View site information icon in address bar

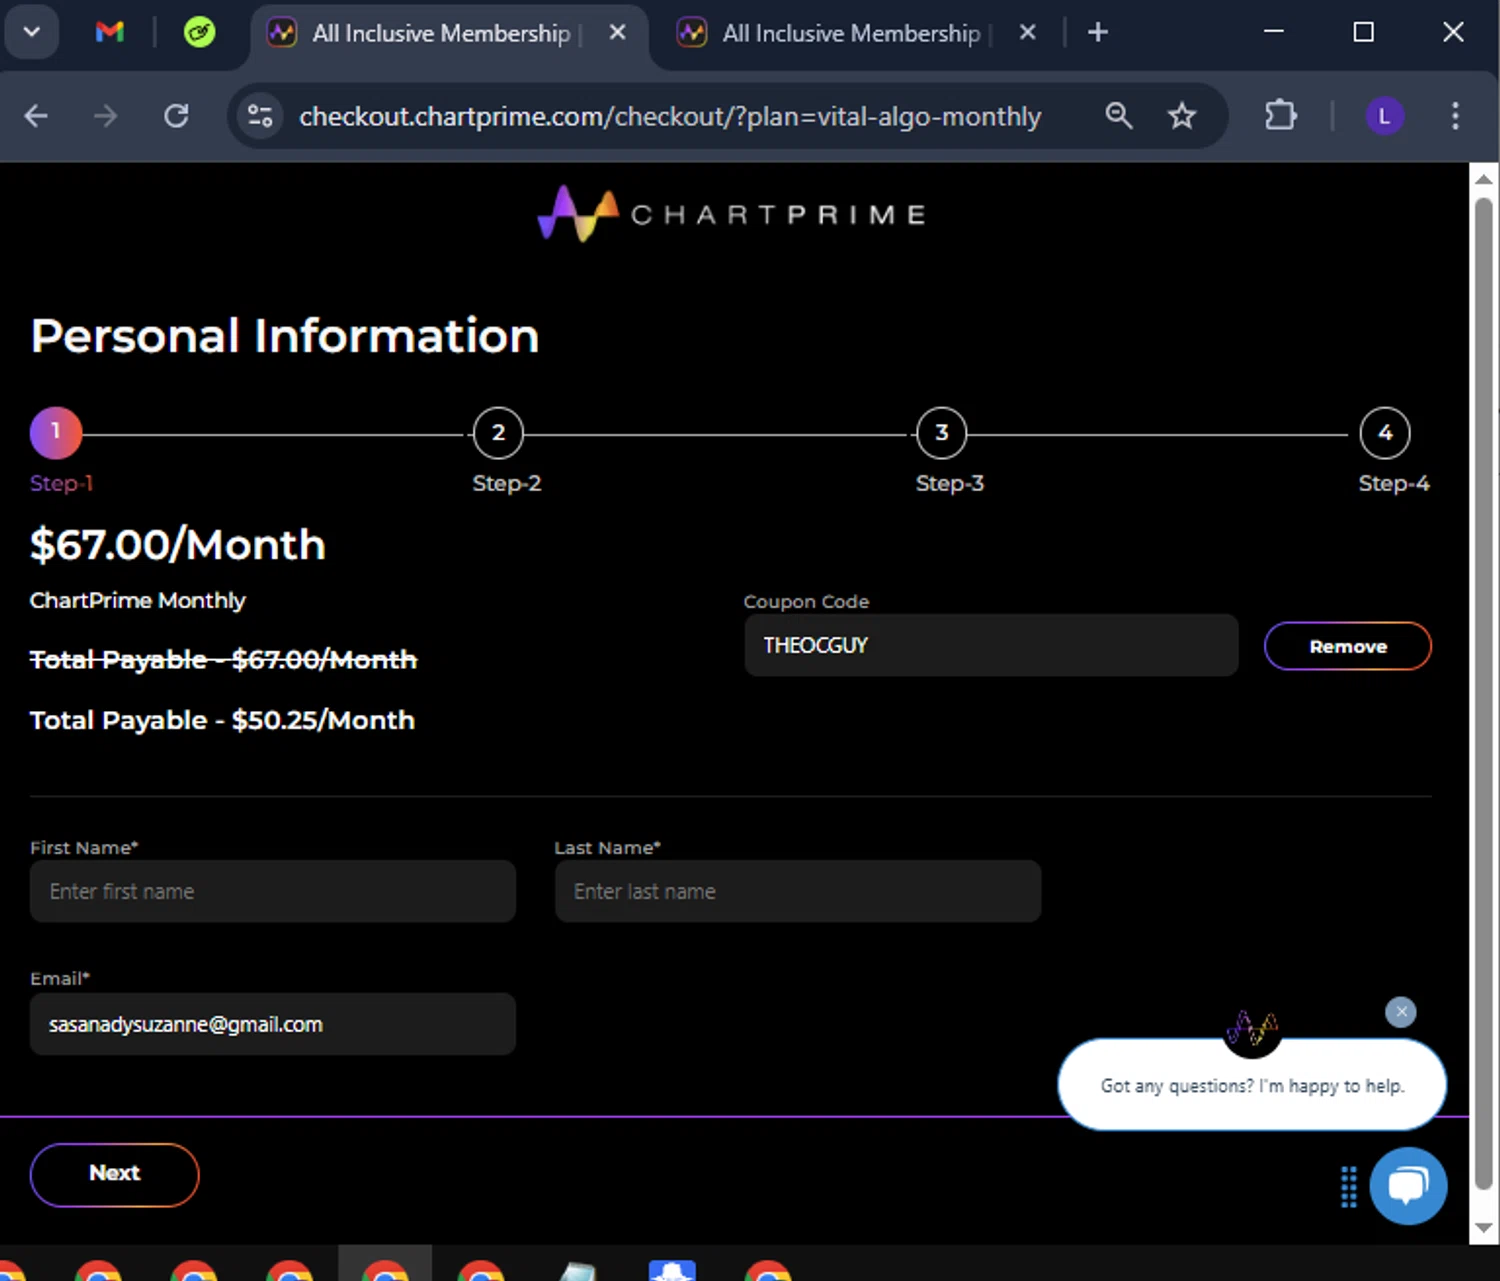(x=260, y=116)
